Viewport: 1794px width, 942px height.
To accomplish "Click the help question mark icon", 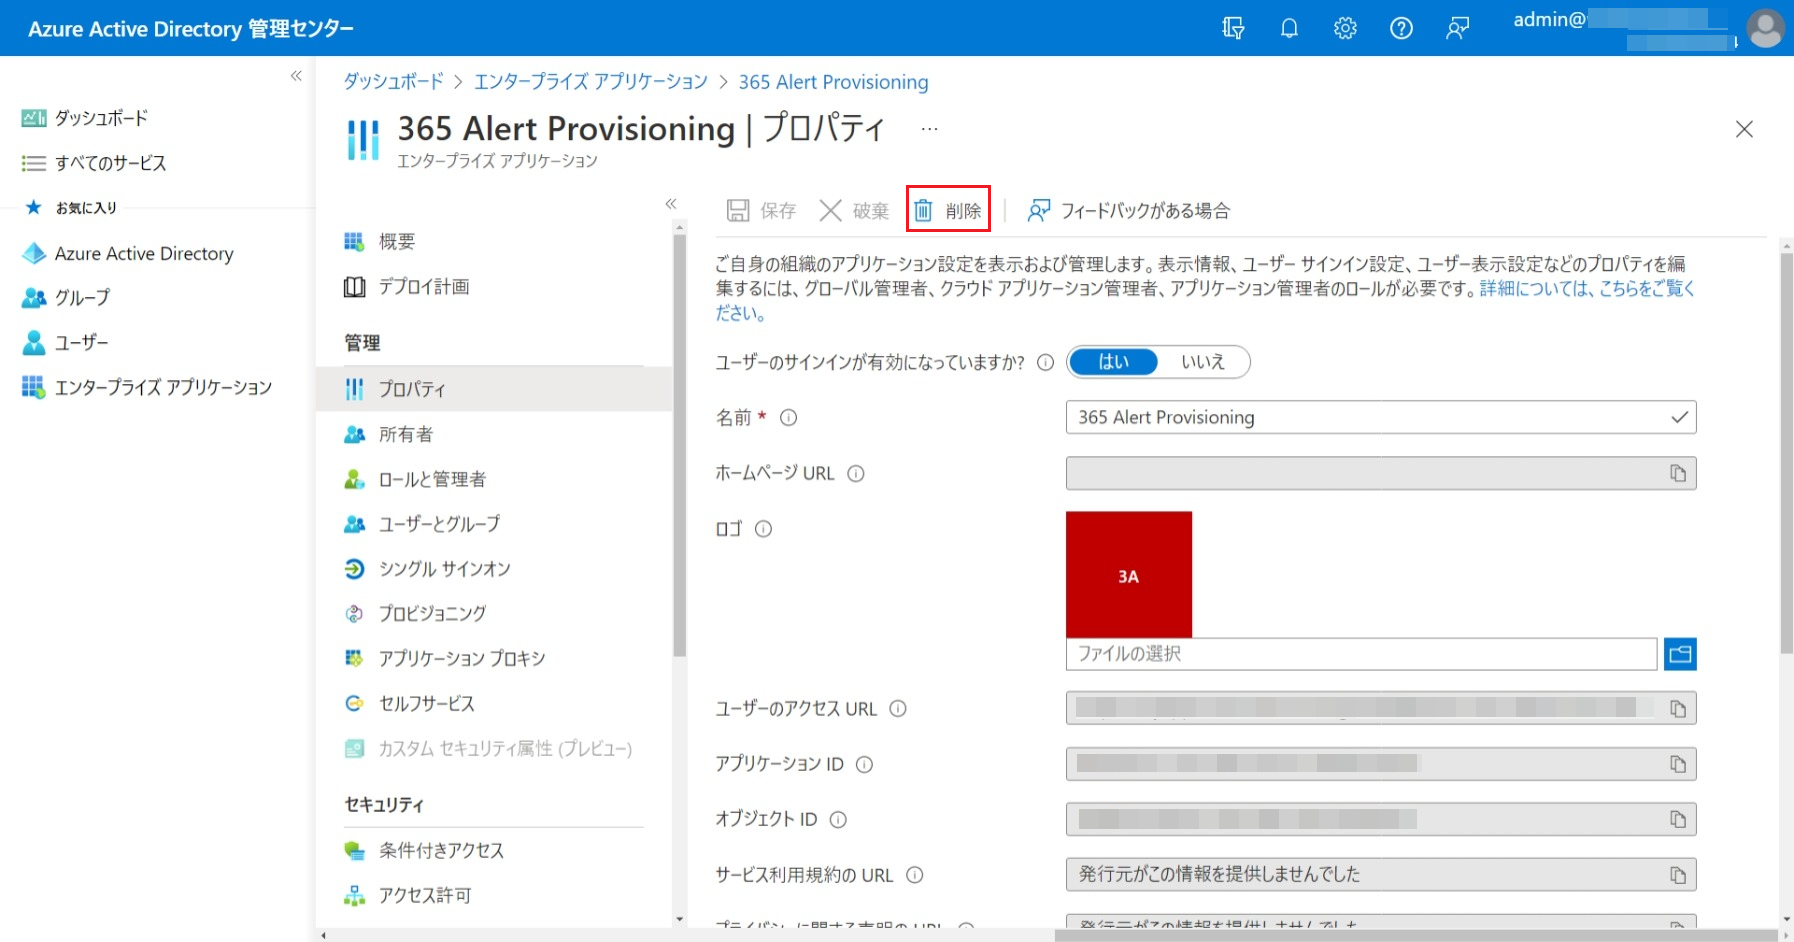I will point(1401,28).
